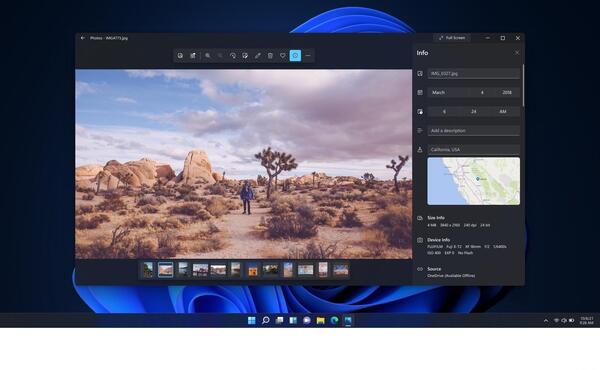The height and width of the screenshot is (370, 600).
Task: Open the Windows Start menu
Action: [x=251, y=321]
